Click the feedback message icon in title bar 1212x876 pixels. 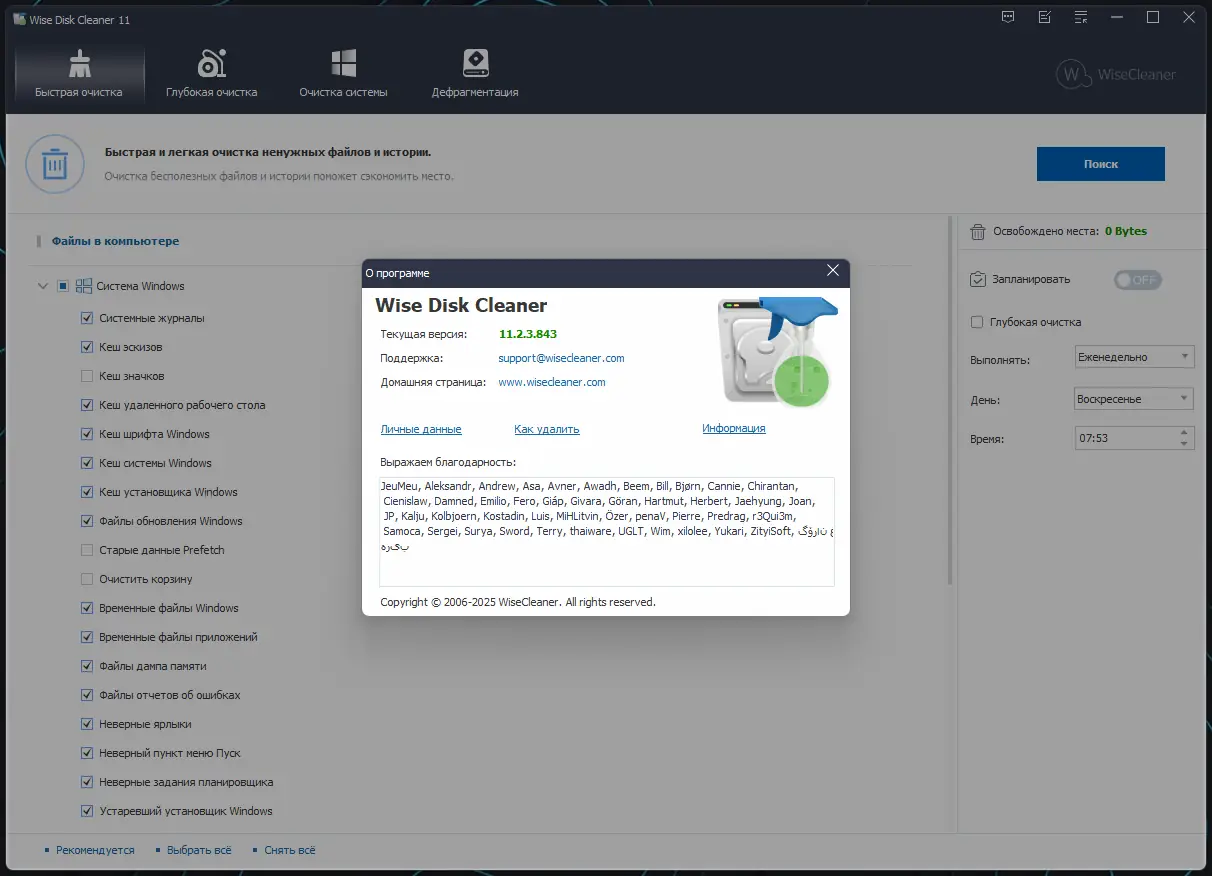pos(1009,18)
